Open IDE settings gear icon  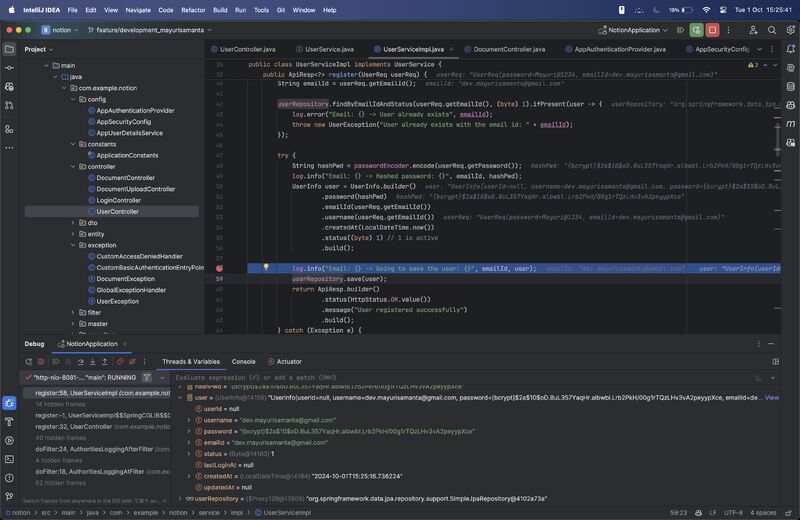point(790,30)
